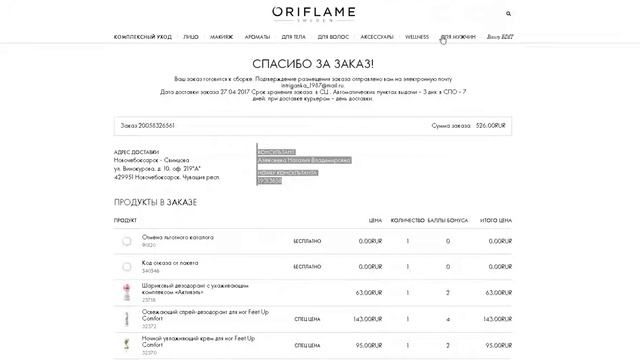640x360 pixels.
Task: Open Аксессуары menu item
Action: coord(377,37)
